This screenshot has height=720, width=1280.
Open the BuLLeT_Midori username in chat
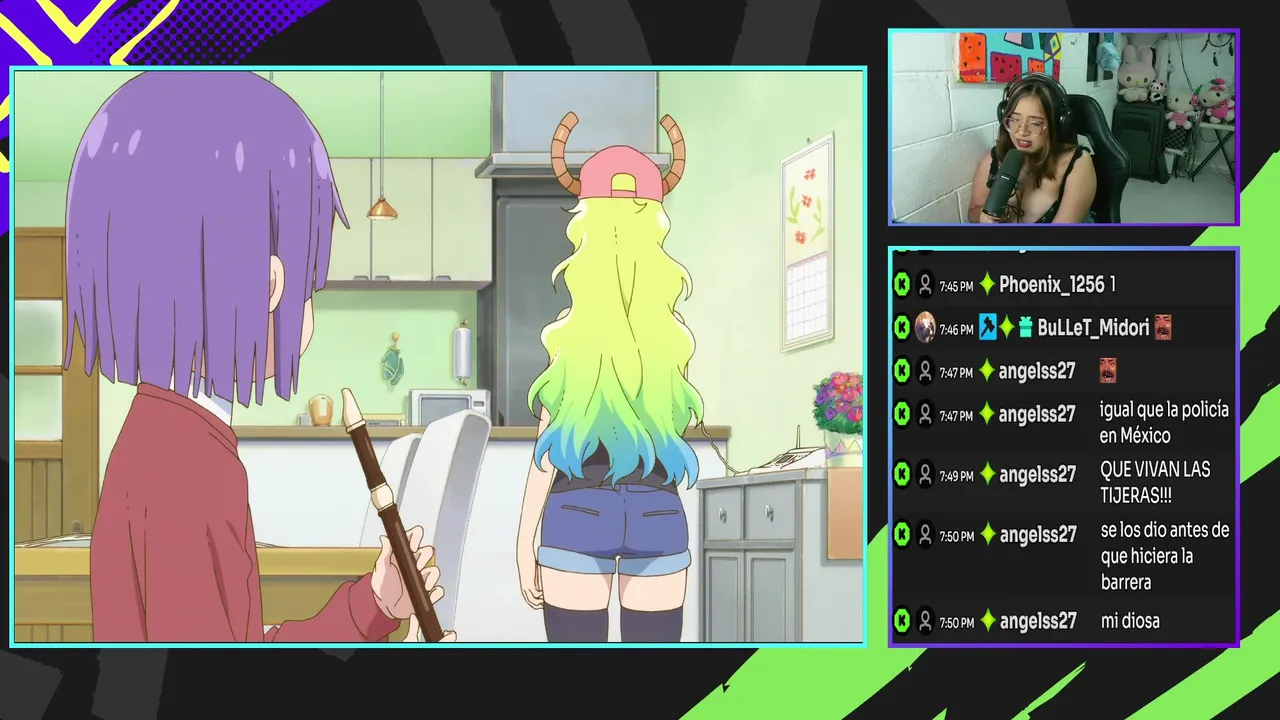tap(1094, 327)
